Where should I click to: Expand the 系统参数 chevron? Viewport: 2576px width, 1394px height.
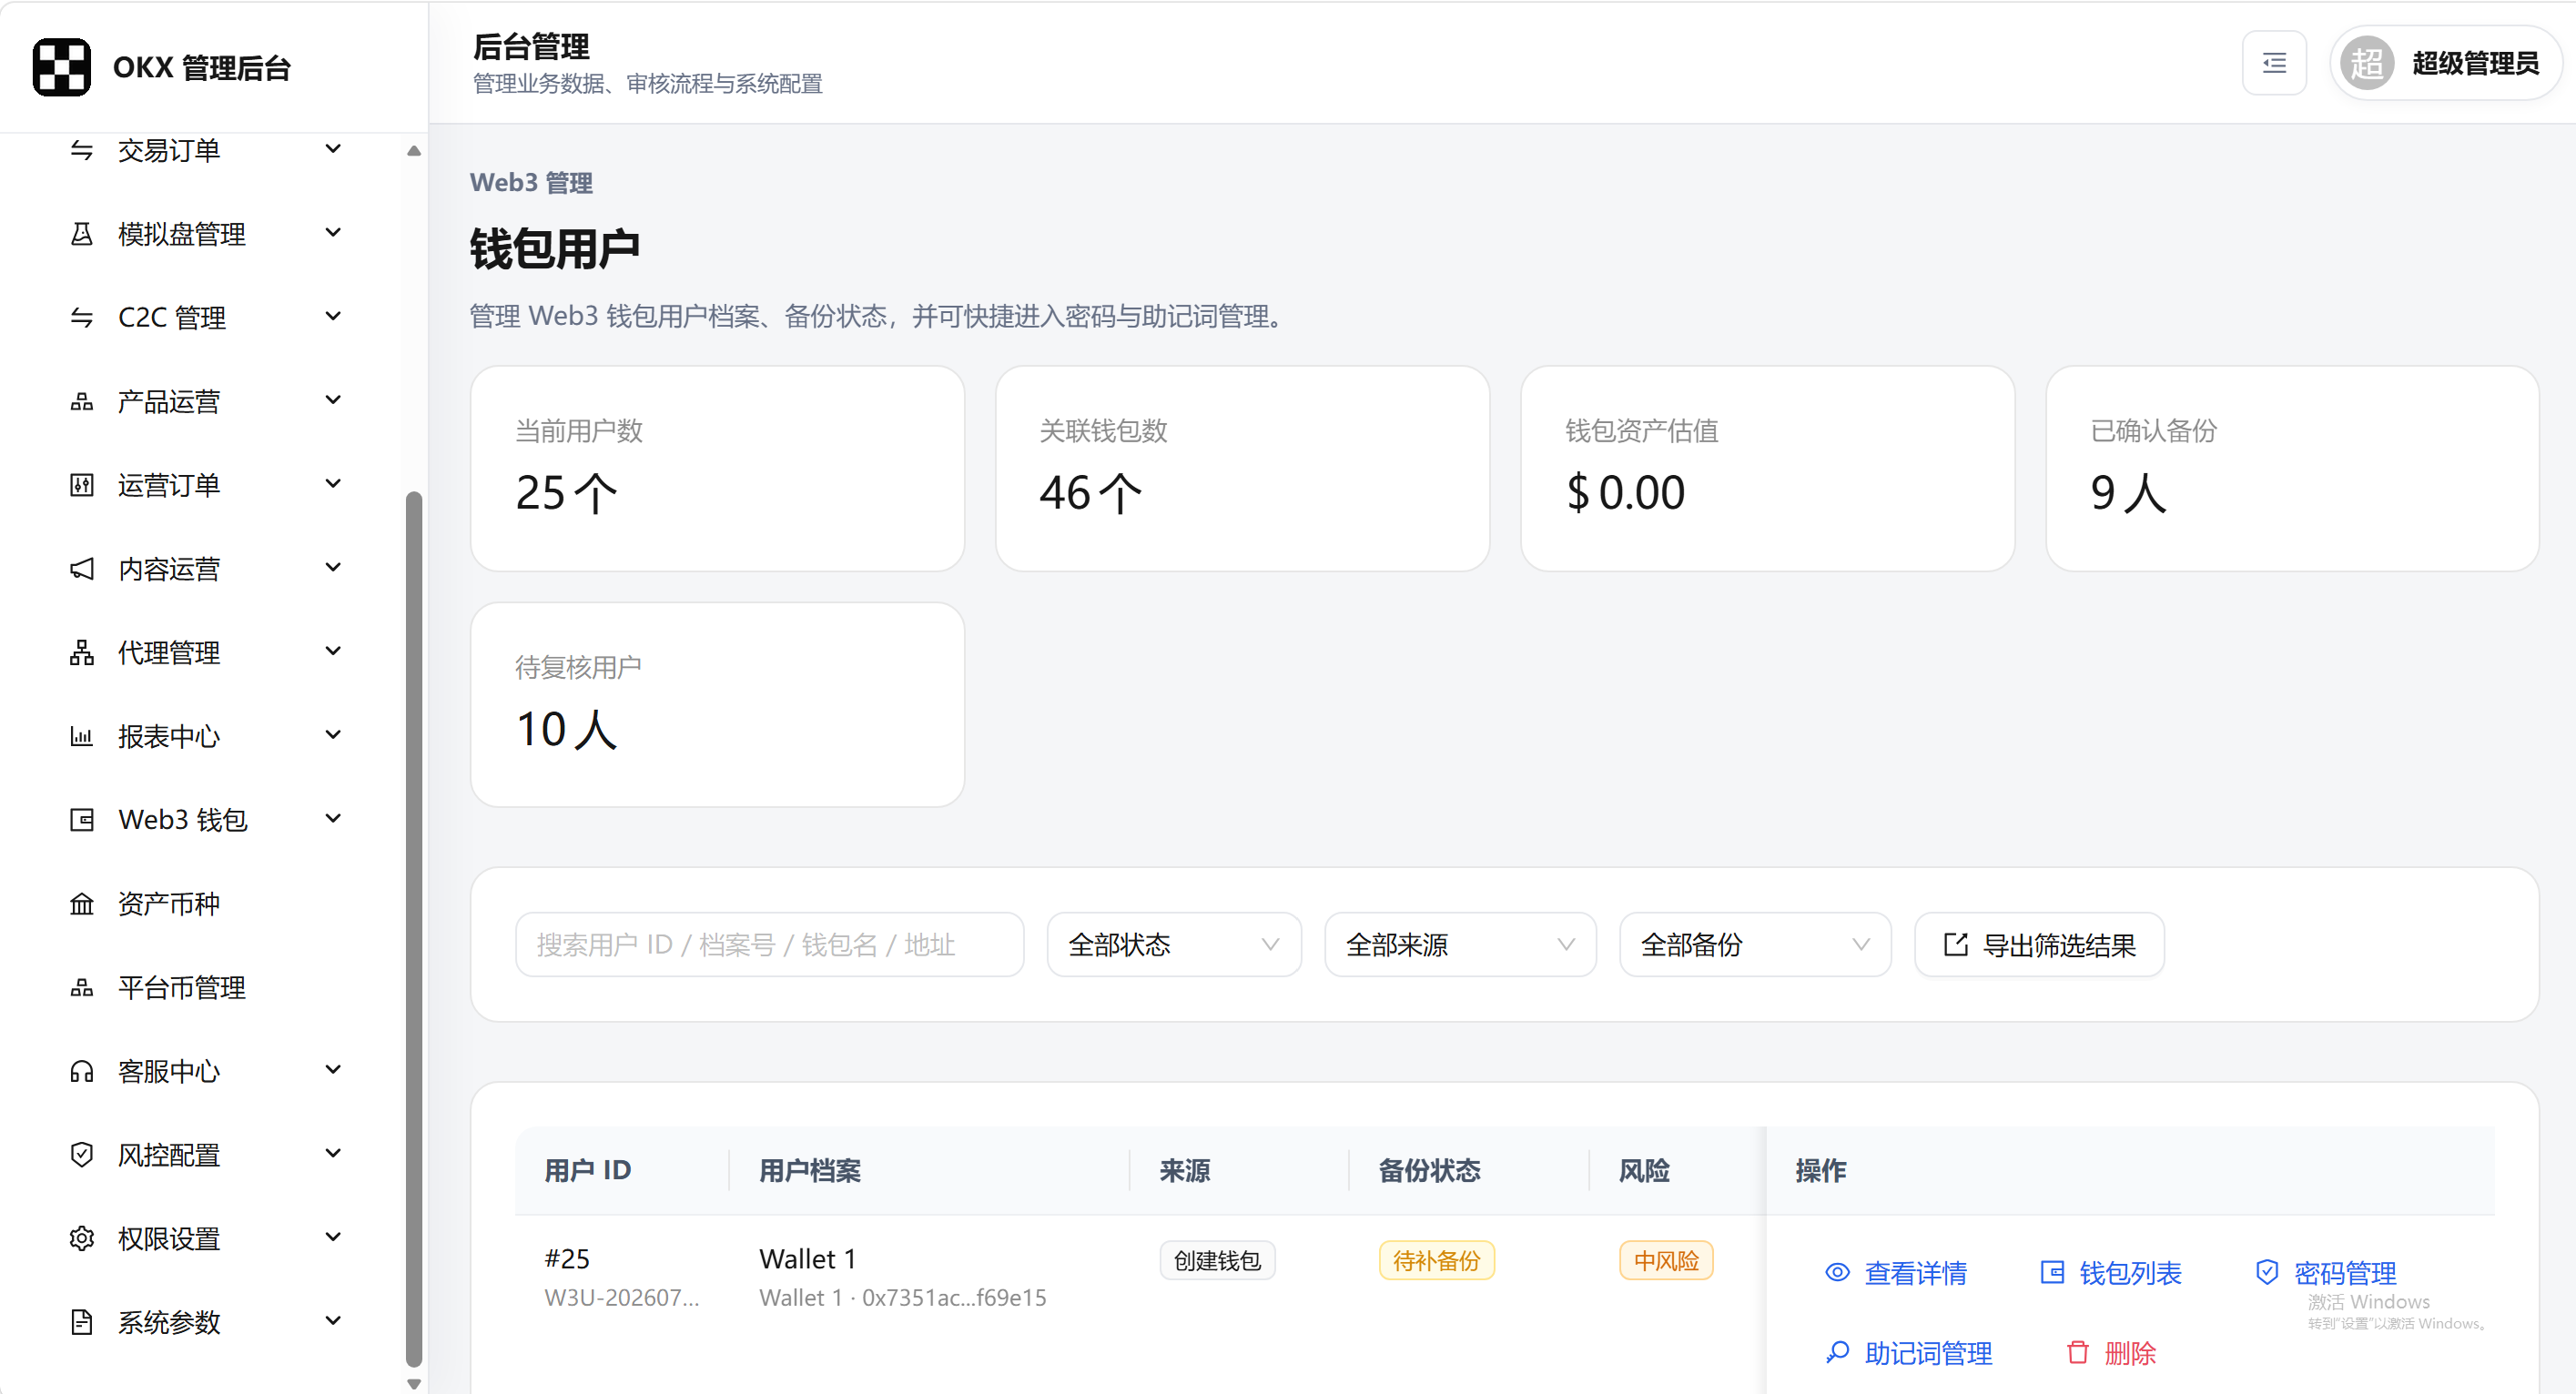[333, 1321]
